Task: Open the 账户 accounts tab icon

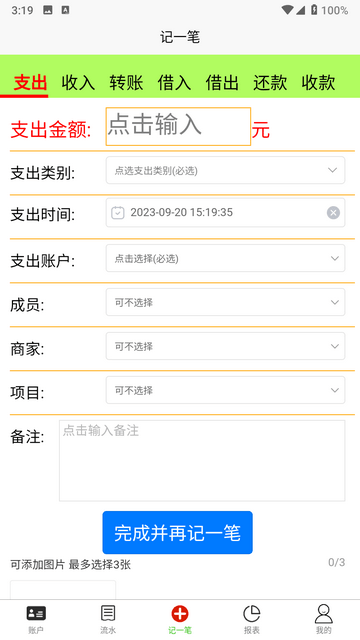Action: click(36, 613)
